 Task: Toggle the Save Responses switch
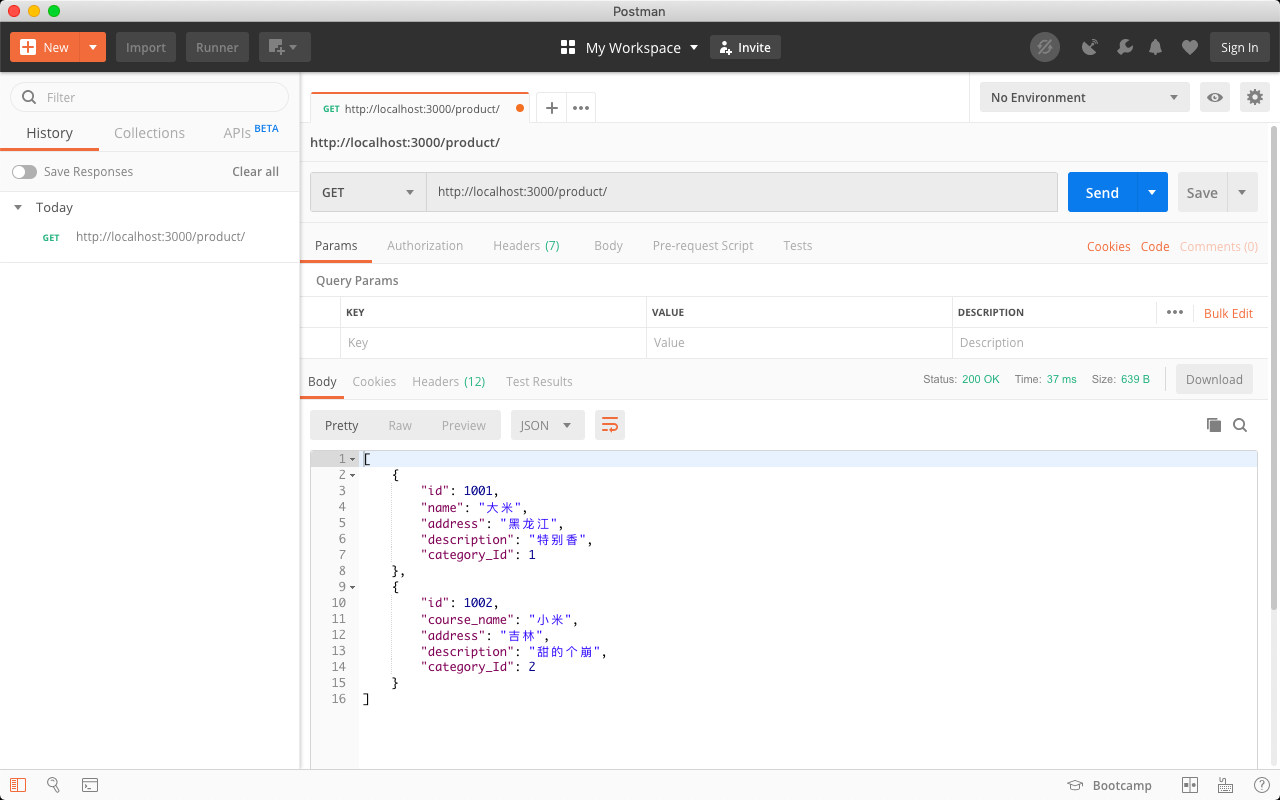tap(24, 172)
